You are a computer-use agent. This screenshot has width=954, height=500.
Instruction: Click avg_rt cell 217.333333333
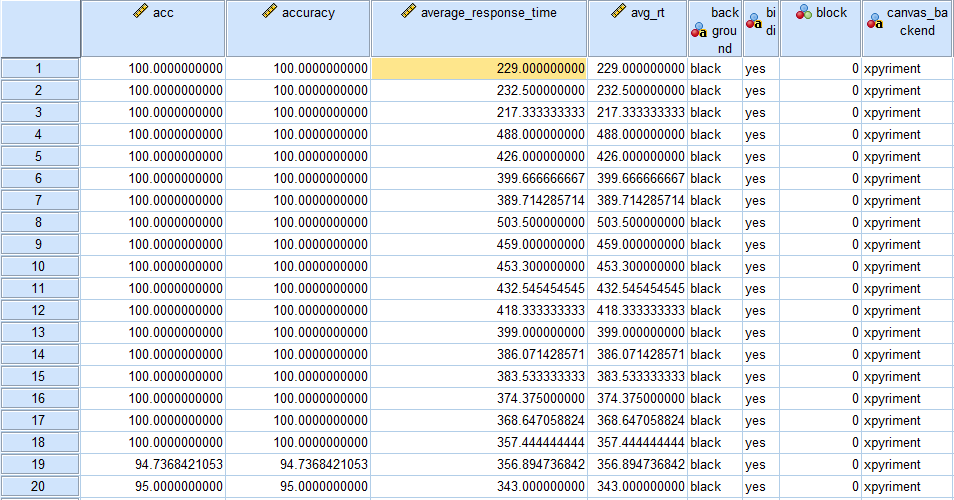pyautogui.click(x=638, y=113)
